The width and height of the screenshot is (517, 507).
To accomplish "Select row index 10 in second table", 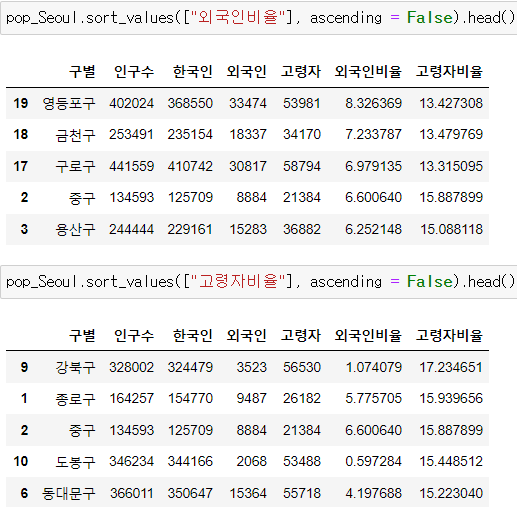I will point(20,462).
